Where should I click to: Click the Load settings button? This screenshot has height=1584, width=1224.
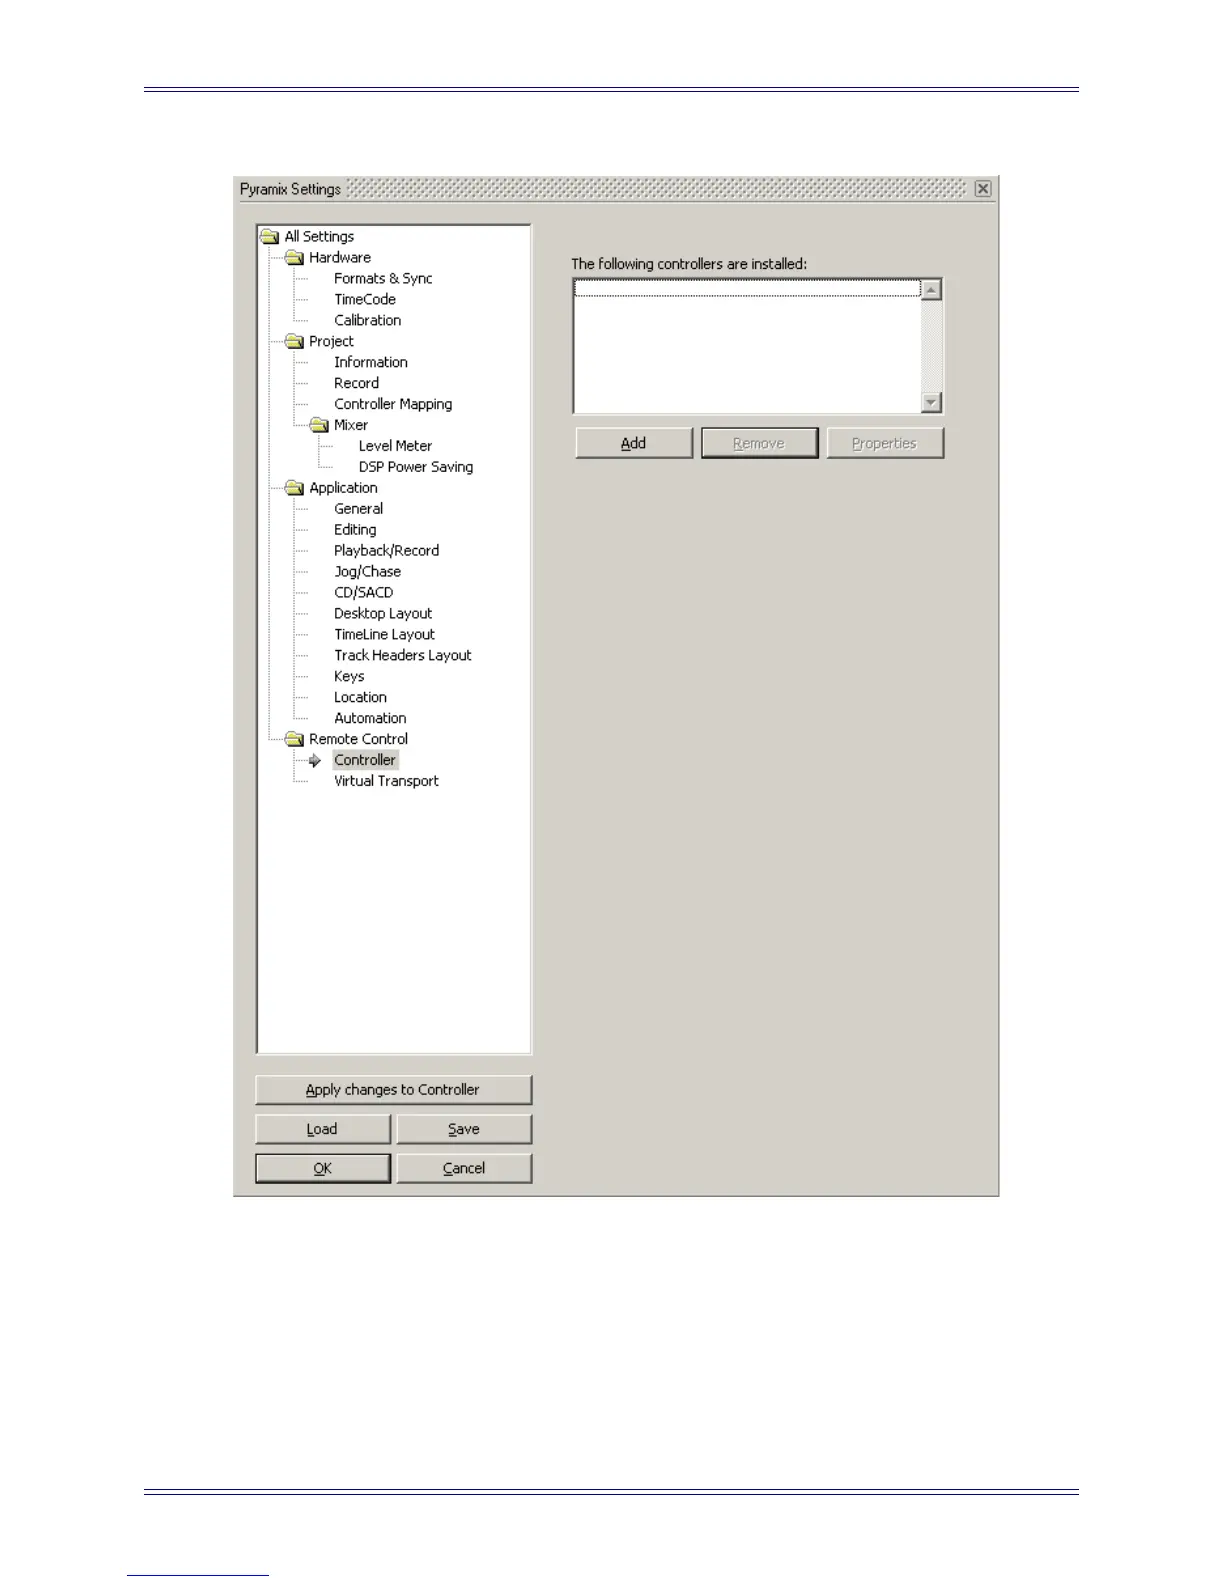(x=322, y=1130)
